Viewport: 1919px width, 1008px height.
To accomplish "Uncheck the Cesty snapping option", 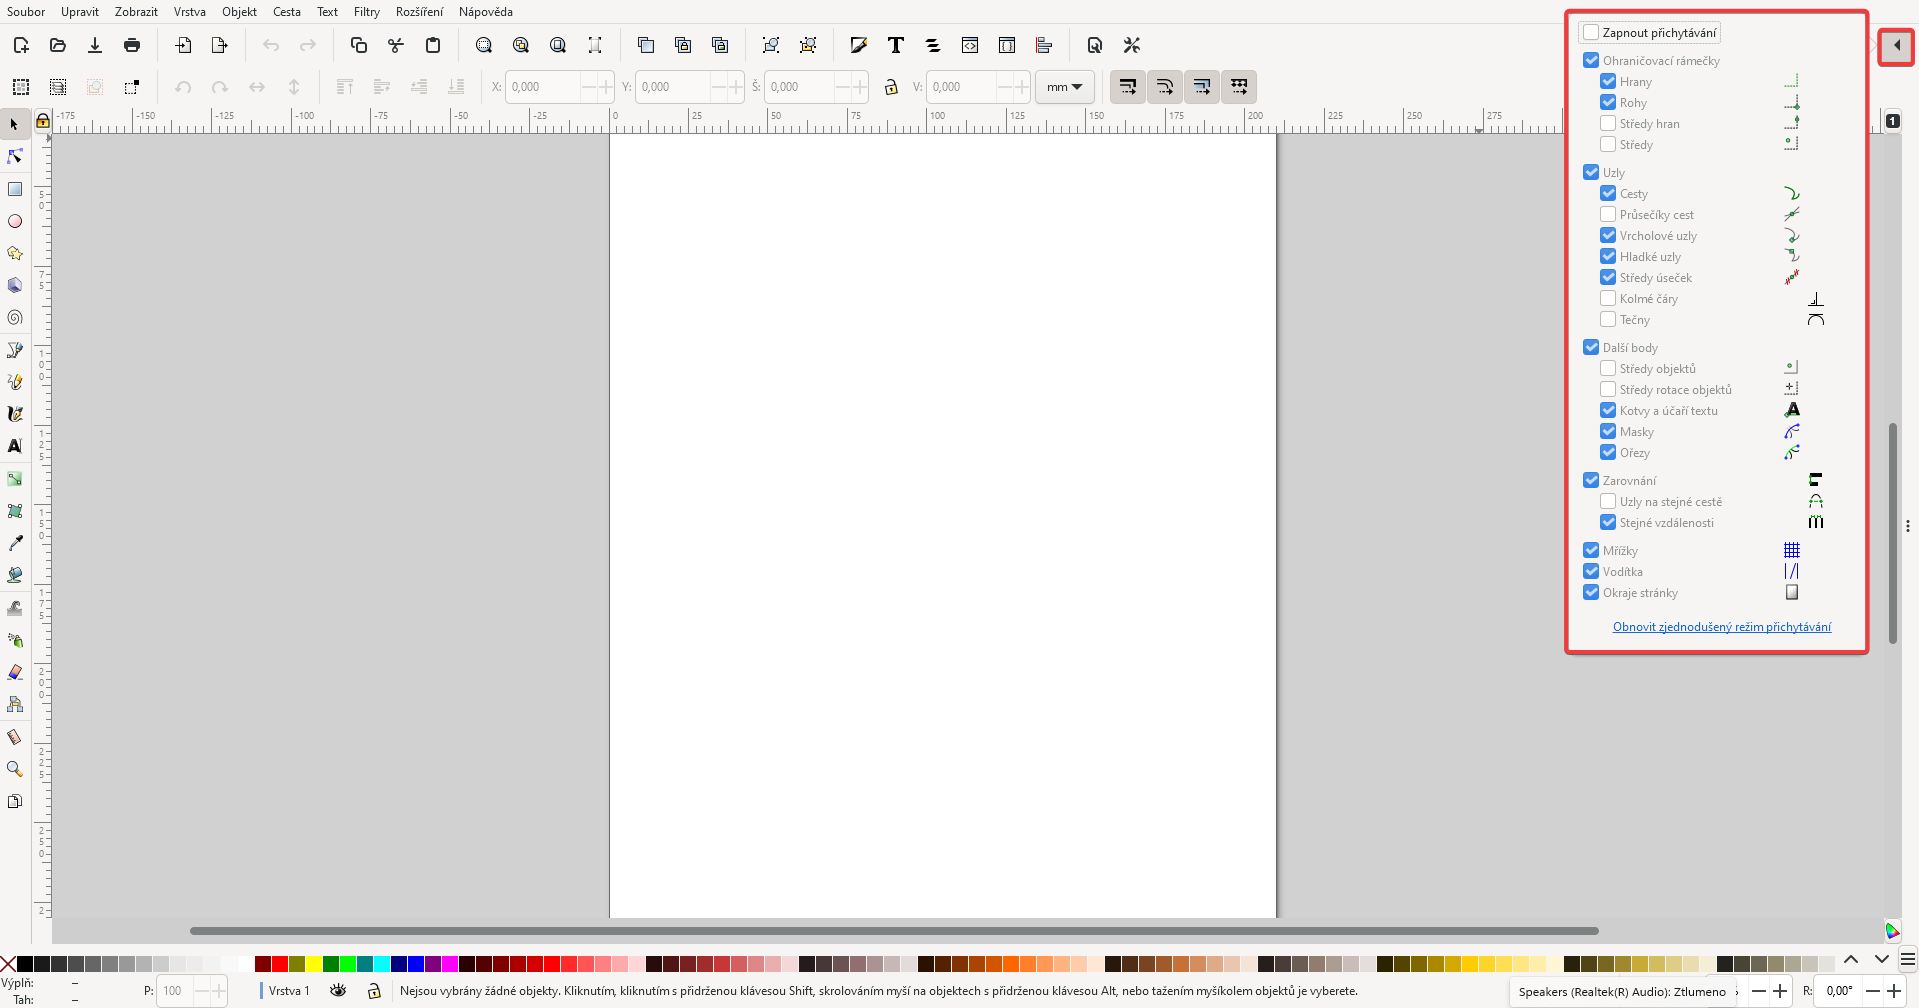I will 1608,193.
